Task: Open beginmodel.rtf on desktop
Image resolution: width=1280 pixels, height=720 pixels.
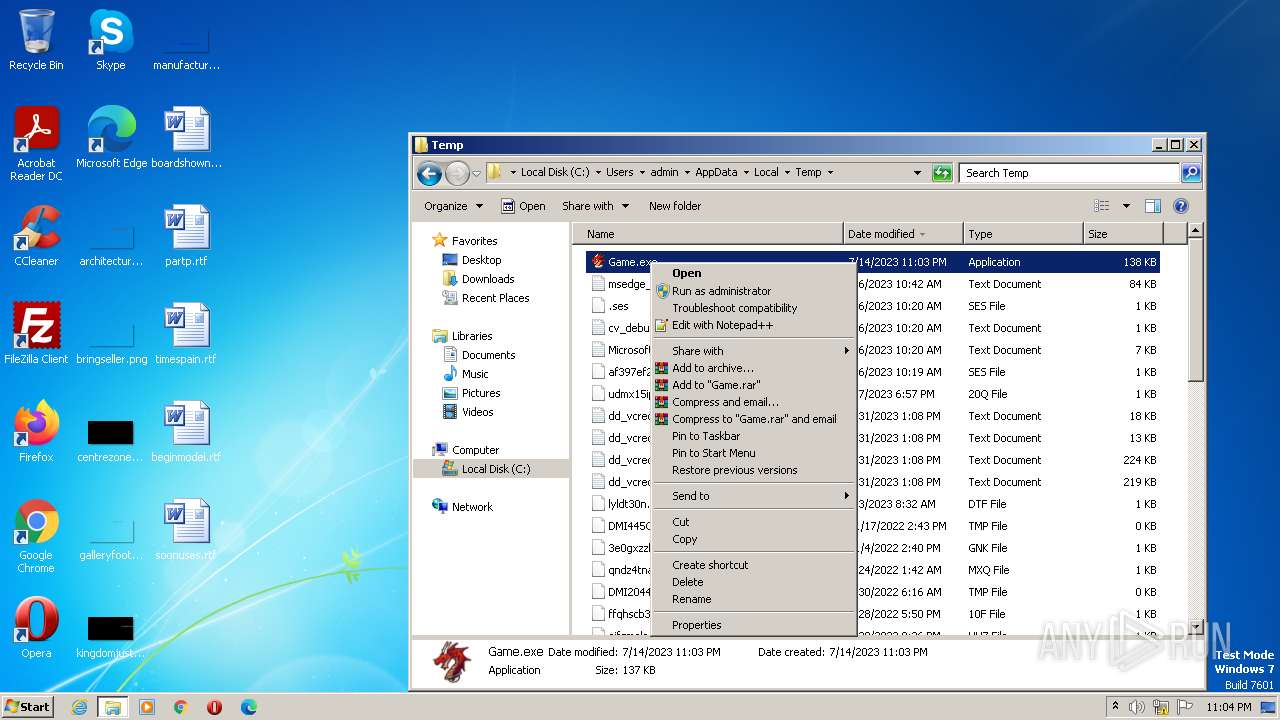Action: click(187, 432)
